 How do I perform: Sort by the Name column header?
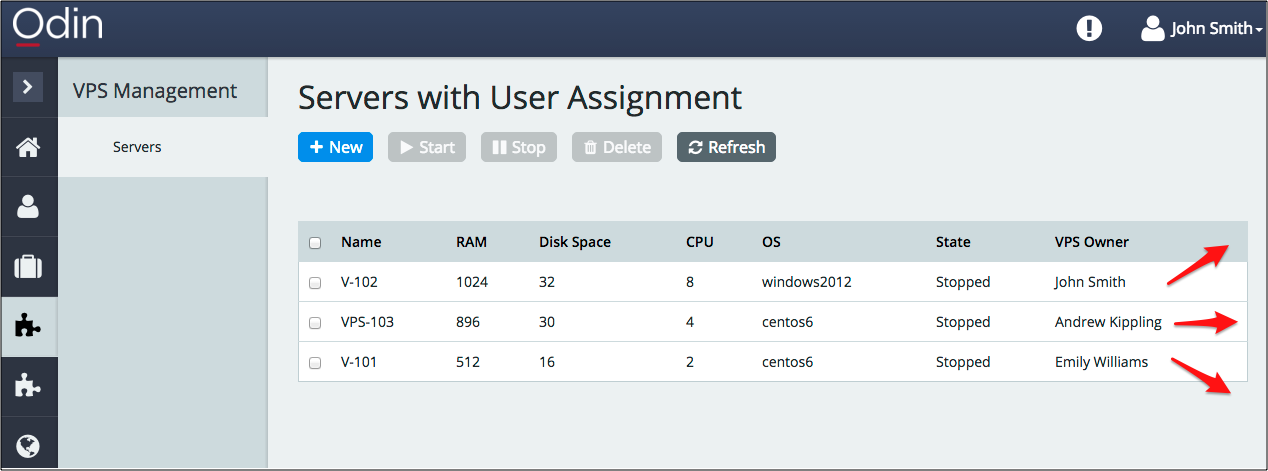click(x=361, y=242)
